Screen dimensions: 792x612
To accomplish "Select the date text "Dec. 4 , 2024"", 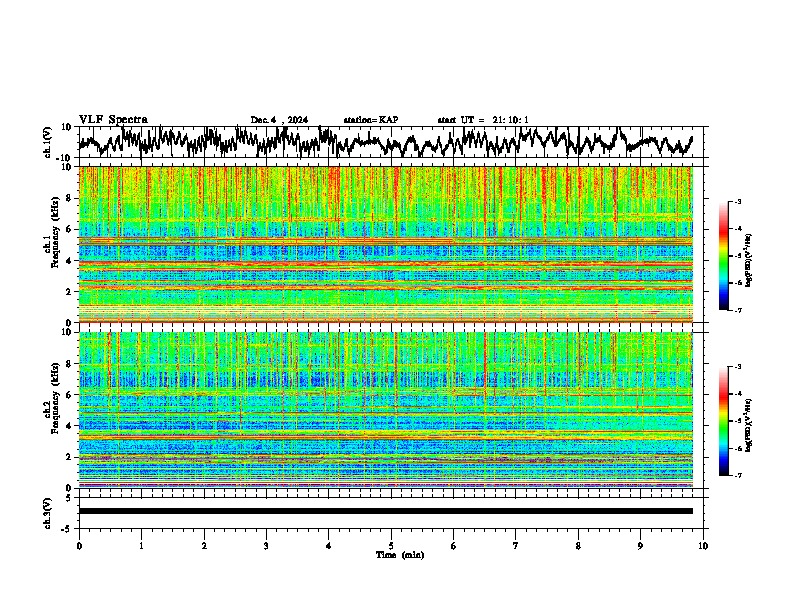I will (x=279, y=120).
